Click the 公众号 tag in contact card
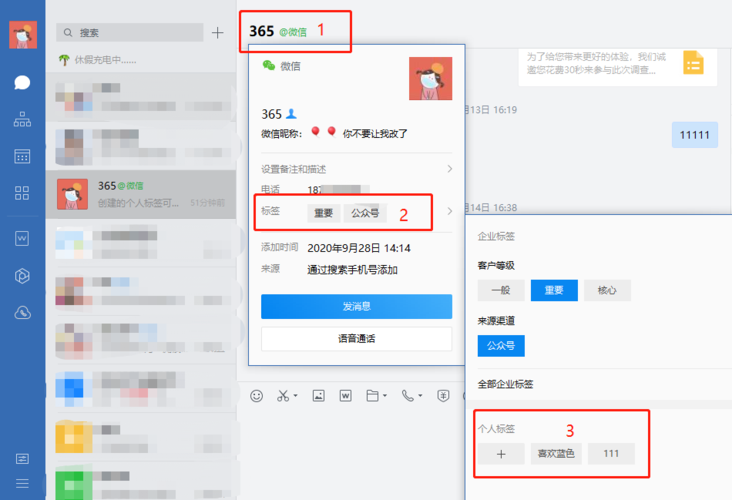Image resolution: width=732 pixels, height=500 pixels. pyautogui.click(x=365, y=213)
